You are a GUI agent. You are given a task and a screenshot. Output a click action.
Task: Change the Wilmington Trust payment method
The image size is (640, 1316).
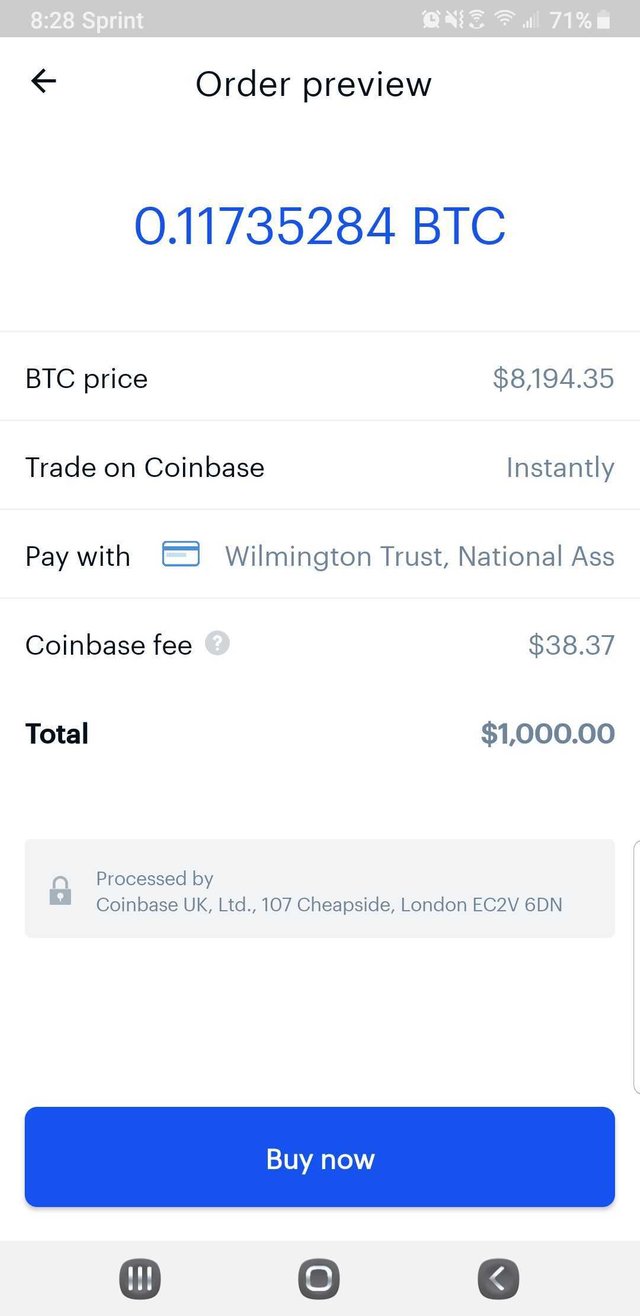(419, 556)
